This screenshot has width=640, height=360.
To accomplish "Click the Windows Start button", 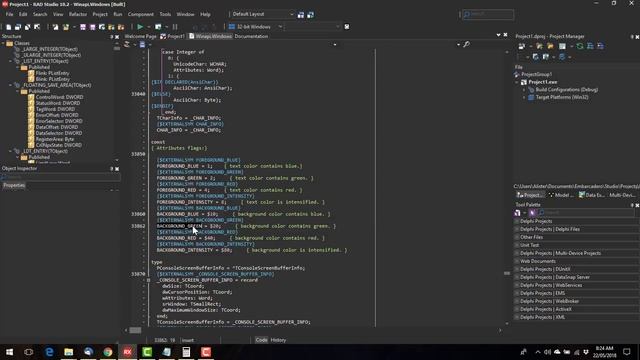I will point(9,352).
